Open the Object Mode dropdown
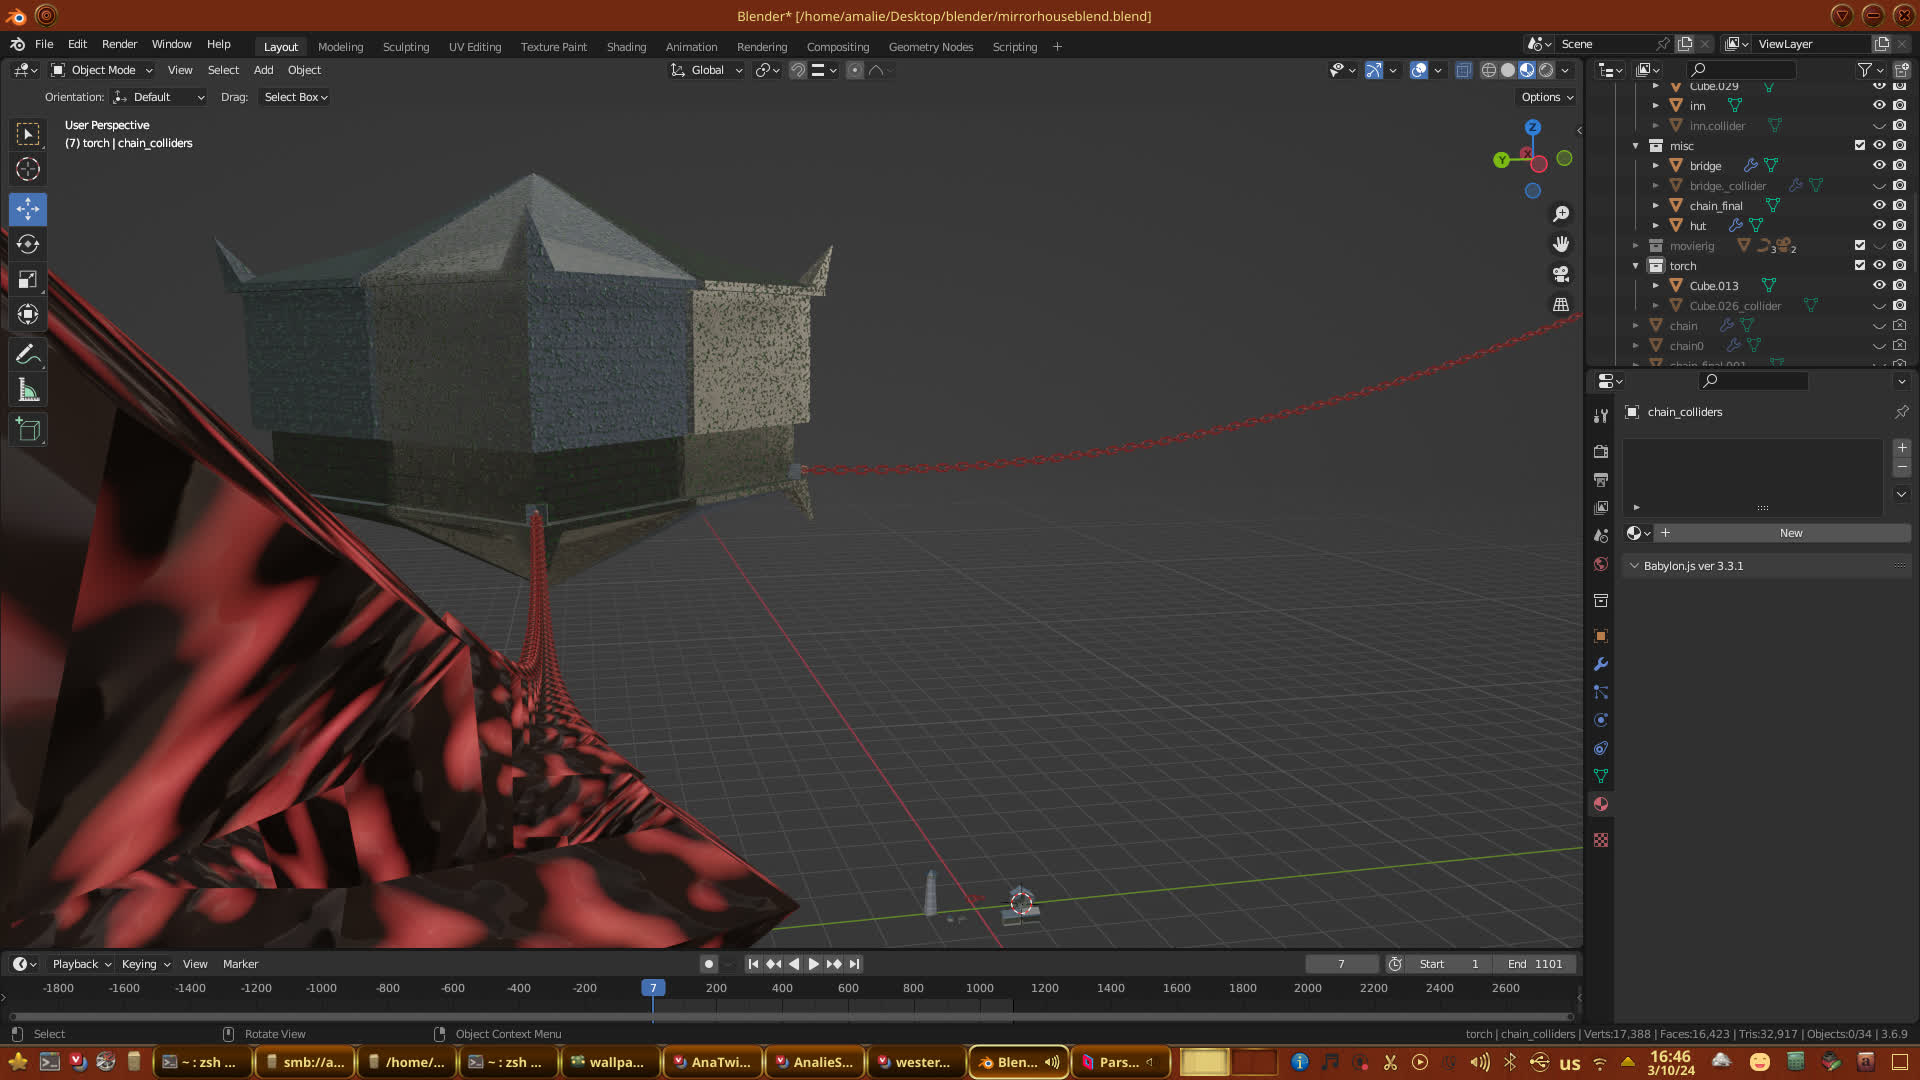1920x1080 pixels. point(102,70)
